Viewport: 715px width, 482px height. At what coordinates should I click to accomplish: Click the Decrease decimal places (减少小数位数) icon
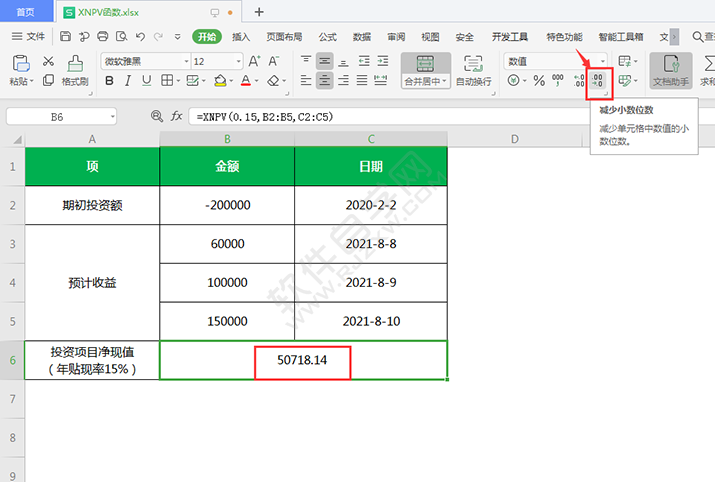(597, 81)
